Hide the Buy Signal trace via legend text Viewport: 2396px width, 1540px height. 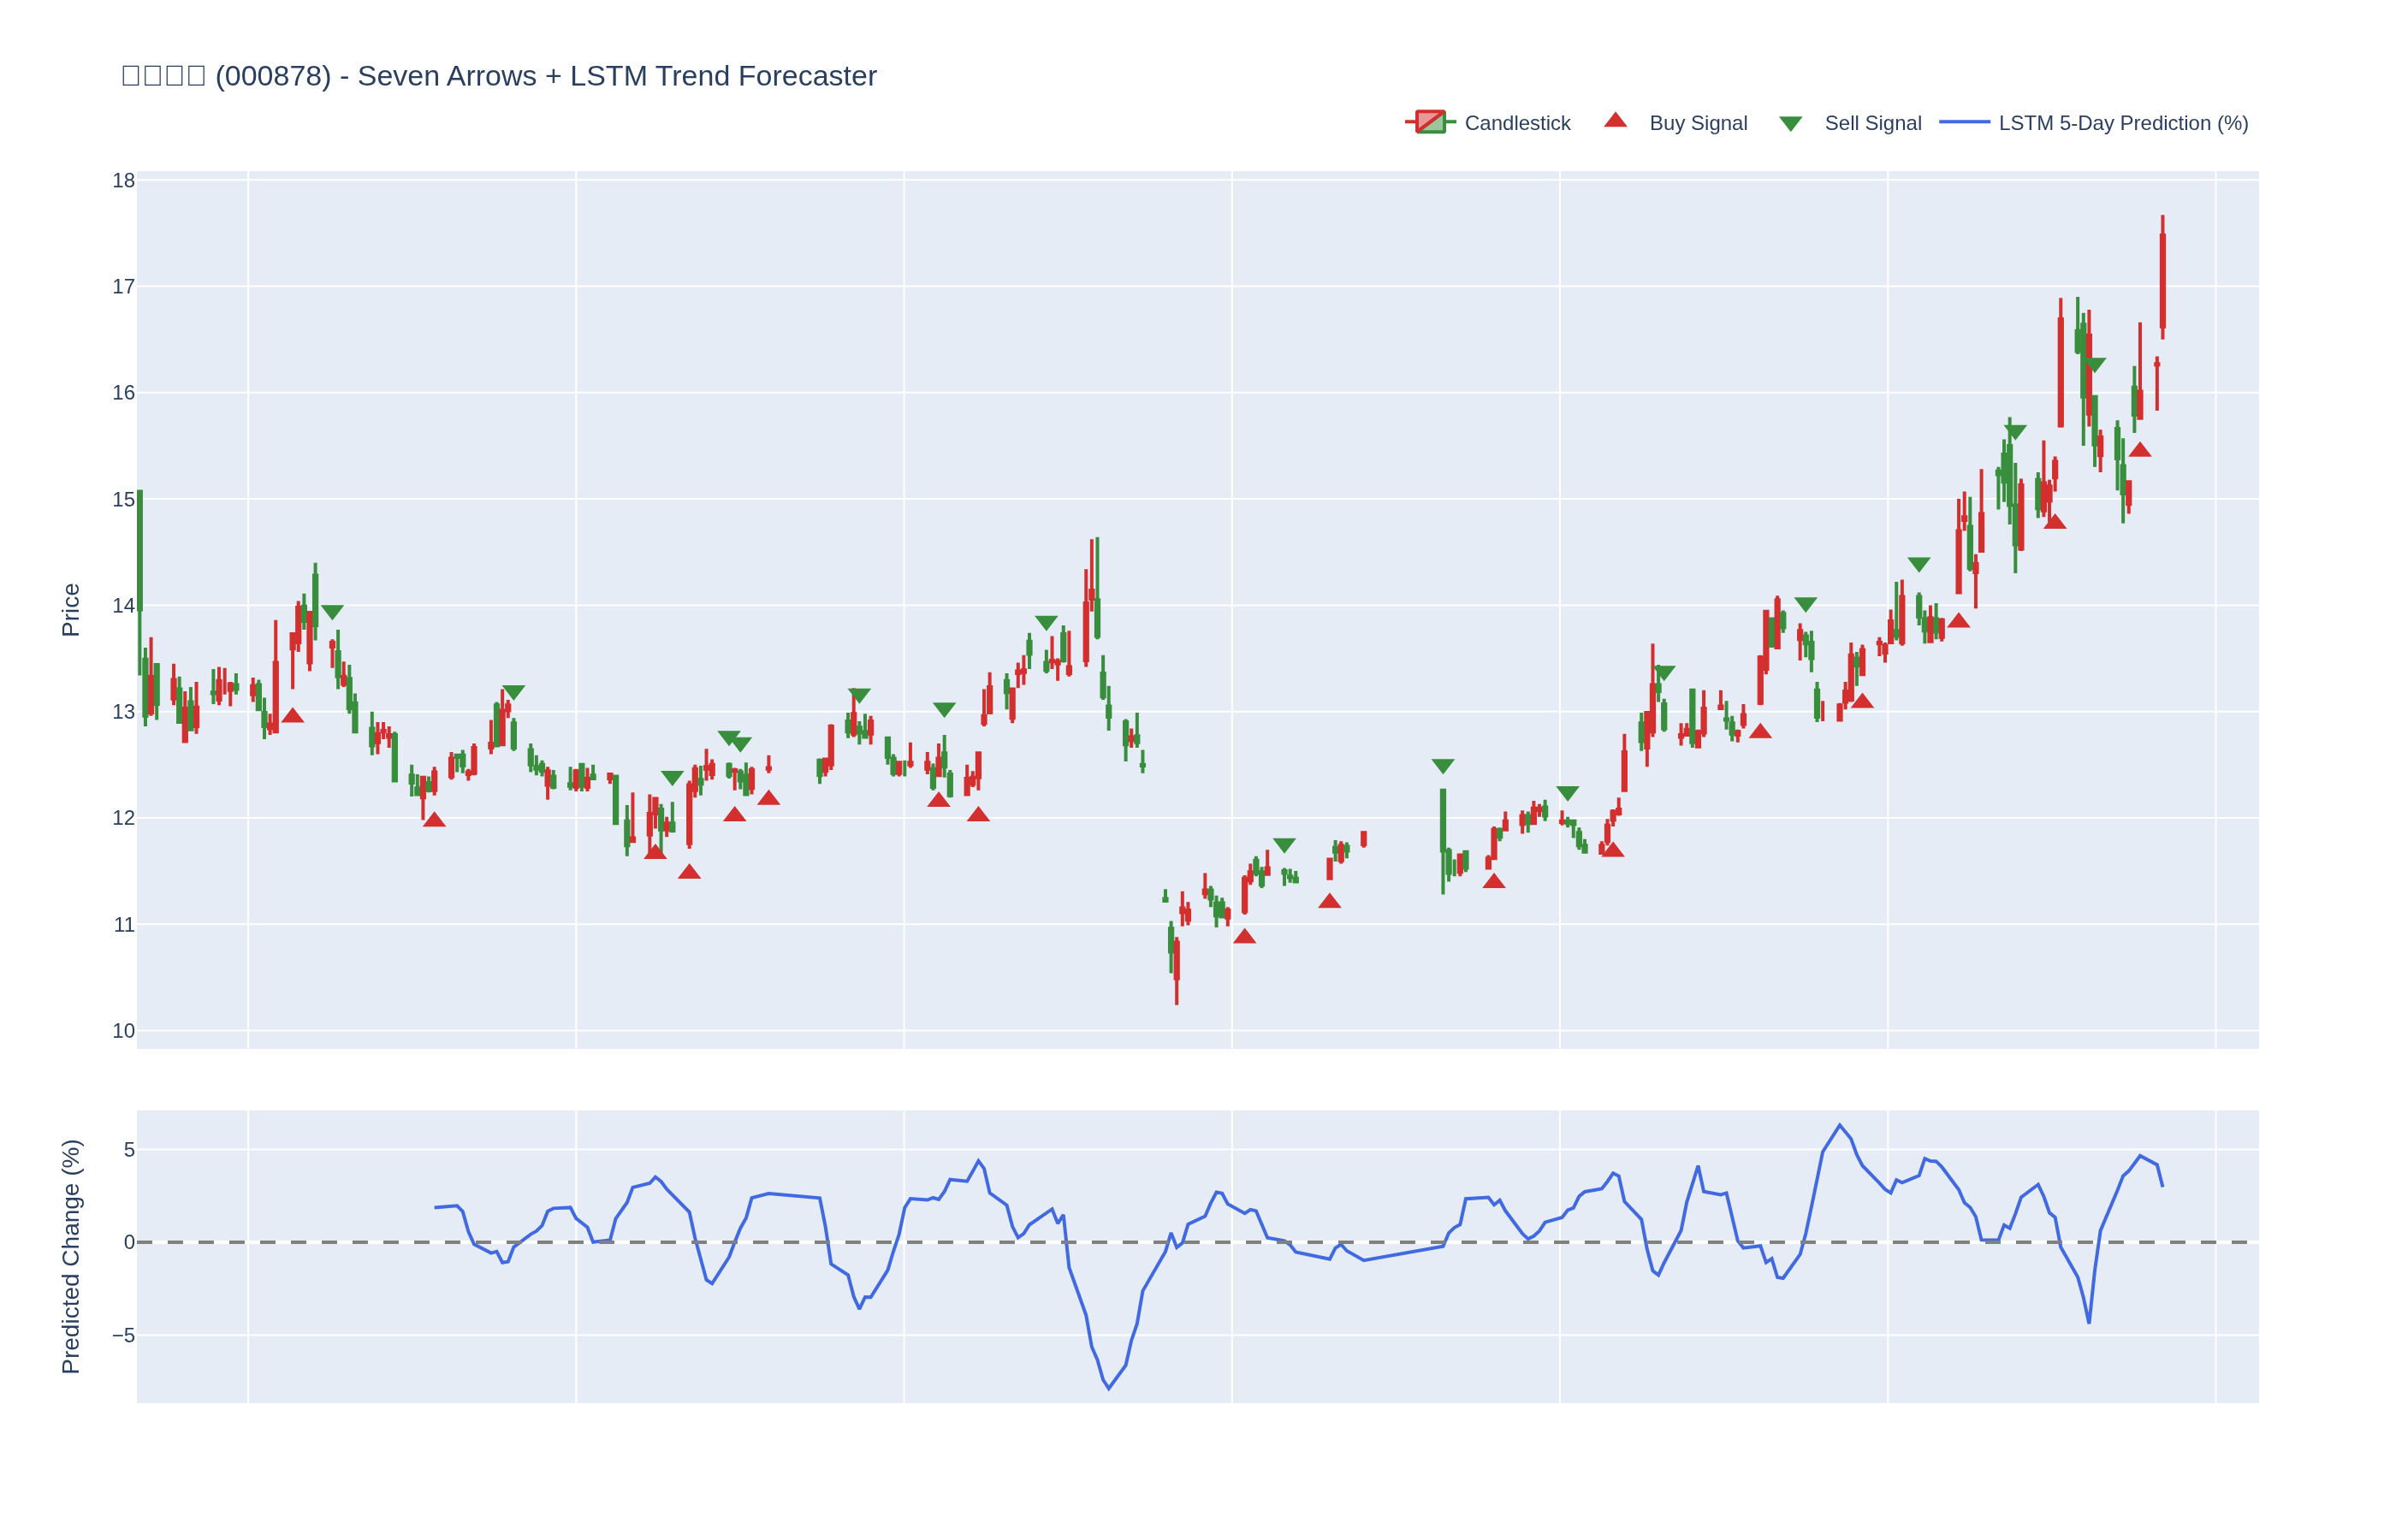tap(1697, 123)
